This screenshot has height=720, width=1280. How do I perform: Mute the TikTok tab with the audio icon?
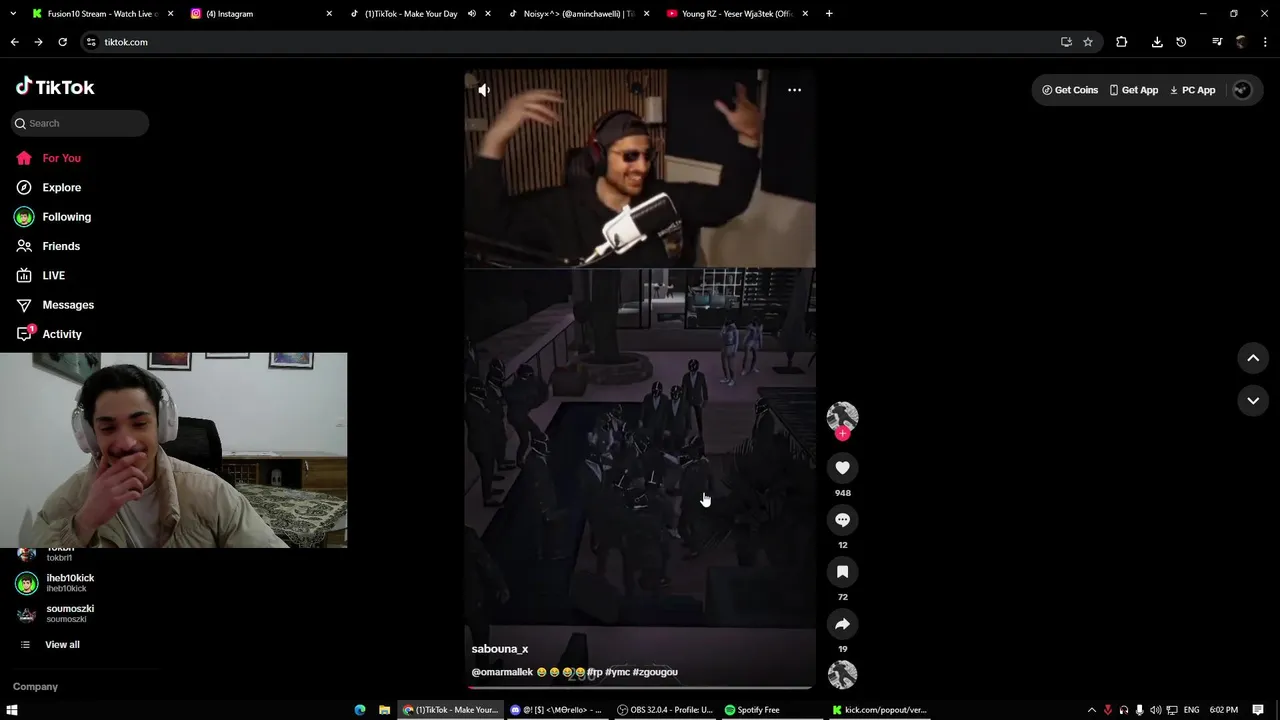(x=471, y=14)
